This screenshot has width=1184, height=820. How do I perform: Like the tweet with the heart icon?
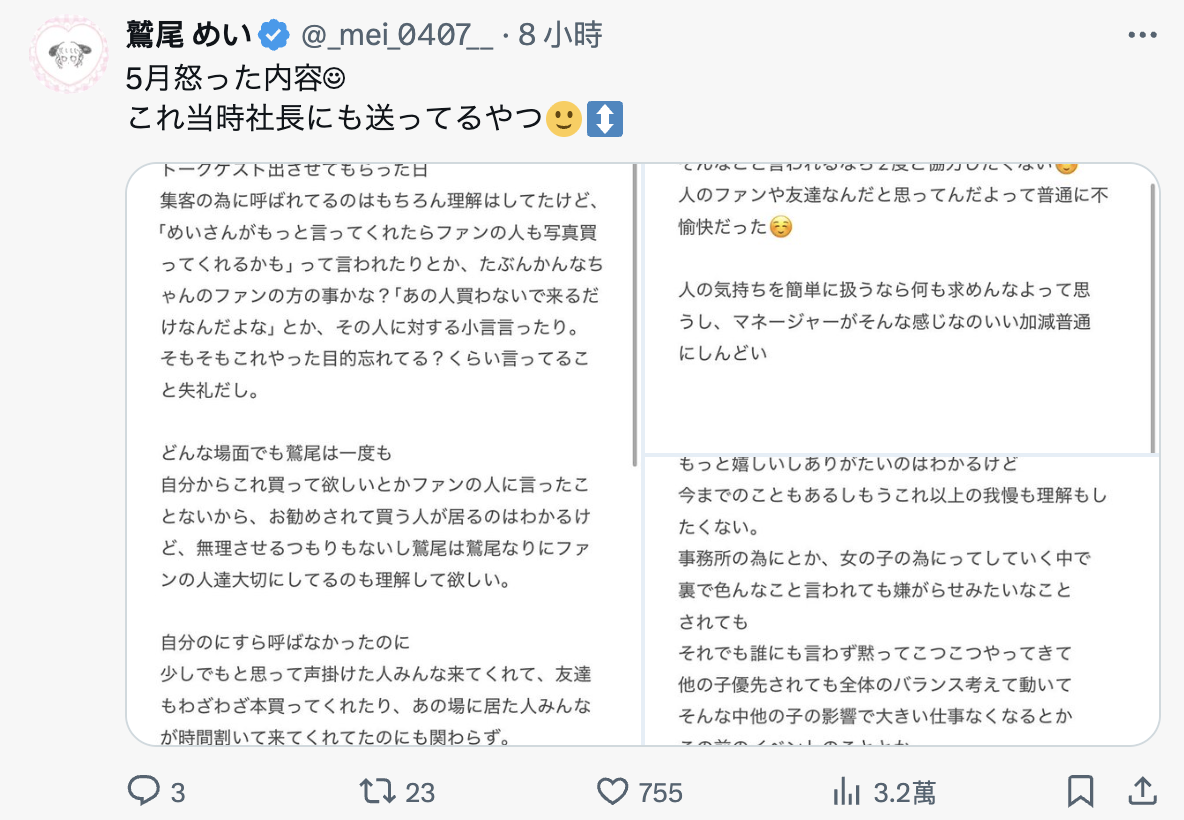coord(612,792)
